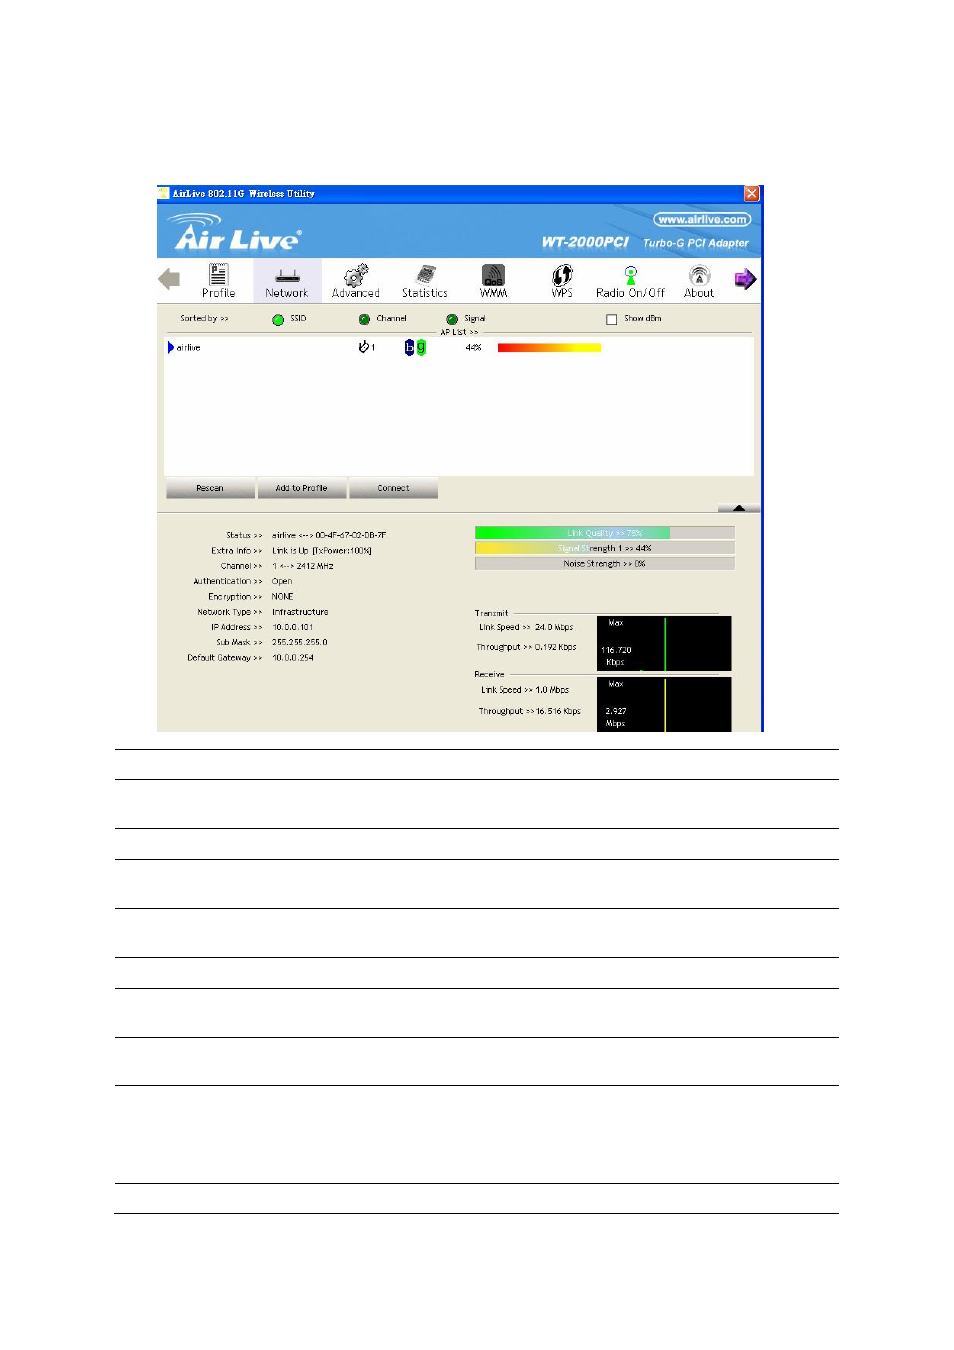Click the Authentication value Open
The image size is (954, 1350).
(x=282, y=581)
